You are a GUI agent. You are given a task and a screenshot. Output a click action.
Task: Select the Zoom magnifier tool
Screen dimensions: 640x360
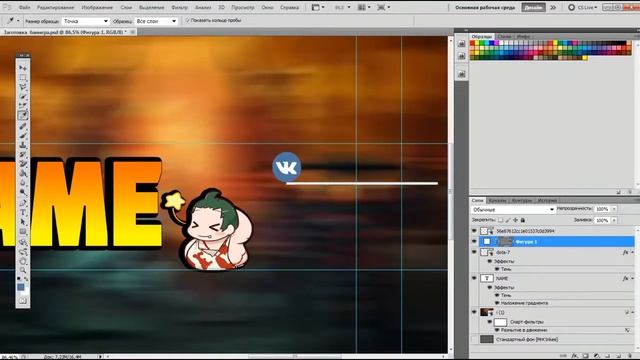pyautogui.click(x=23, y=270)
